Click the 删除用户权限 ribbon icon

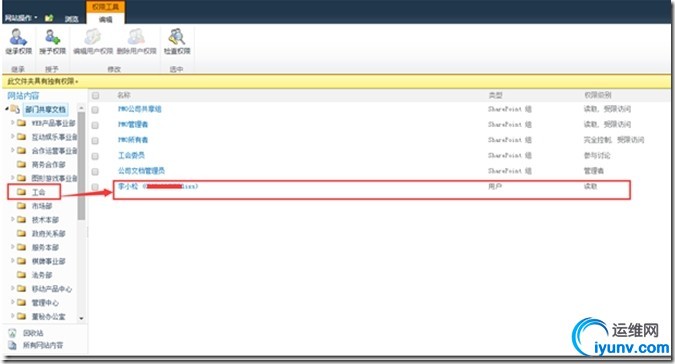(x=136, y=37)
